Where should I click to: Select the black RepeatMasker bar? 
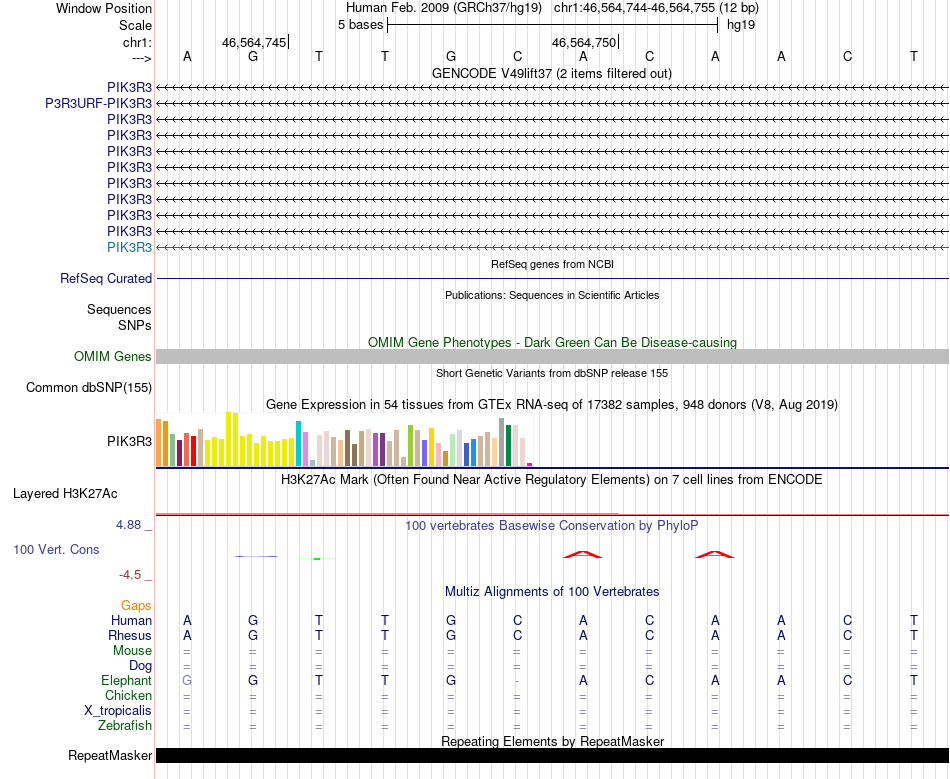pos(552,755)
